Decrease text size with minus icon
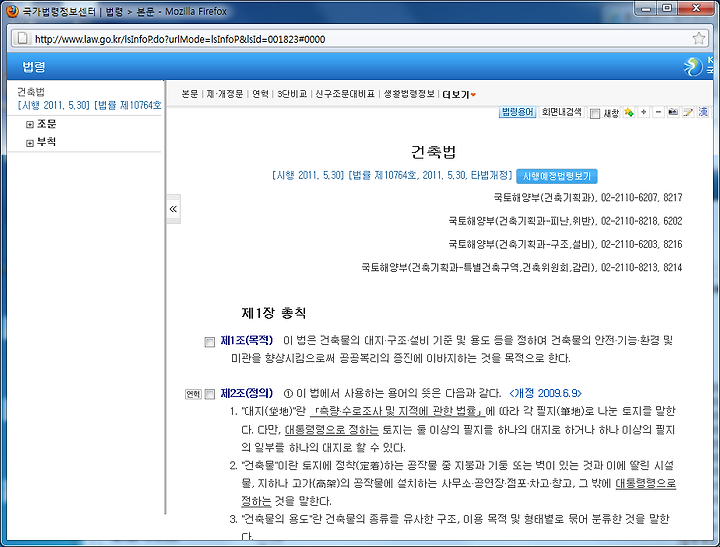The width and height of the screenshot is (720, 547). tap(658, 112)
